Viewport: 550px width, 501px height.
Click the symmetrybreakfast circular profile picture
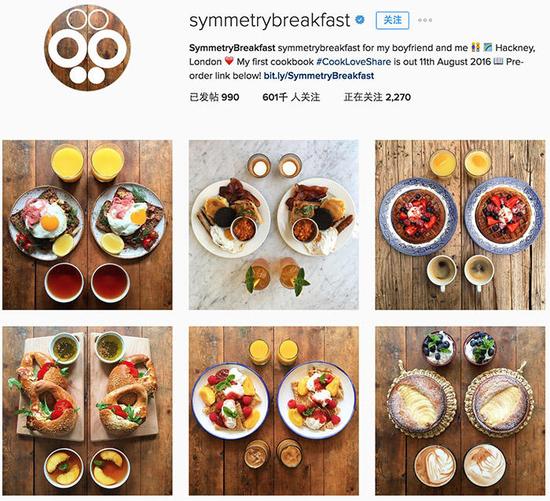[87, 48]
